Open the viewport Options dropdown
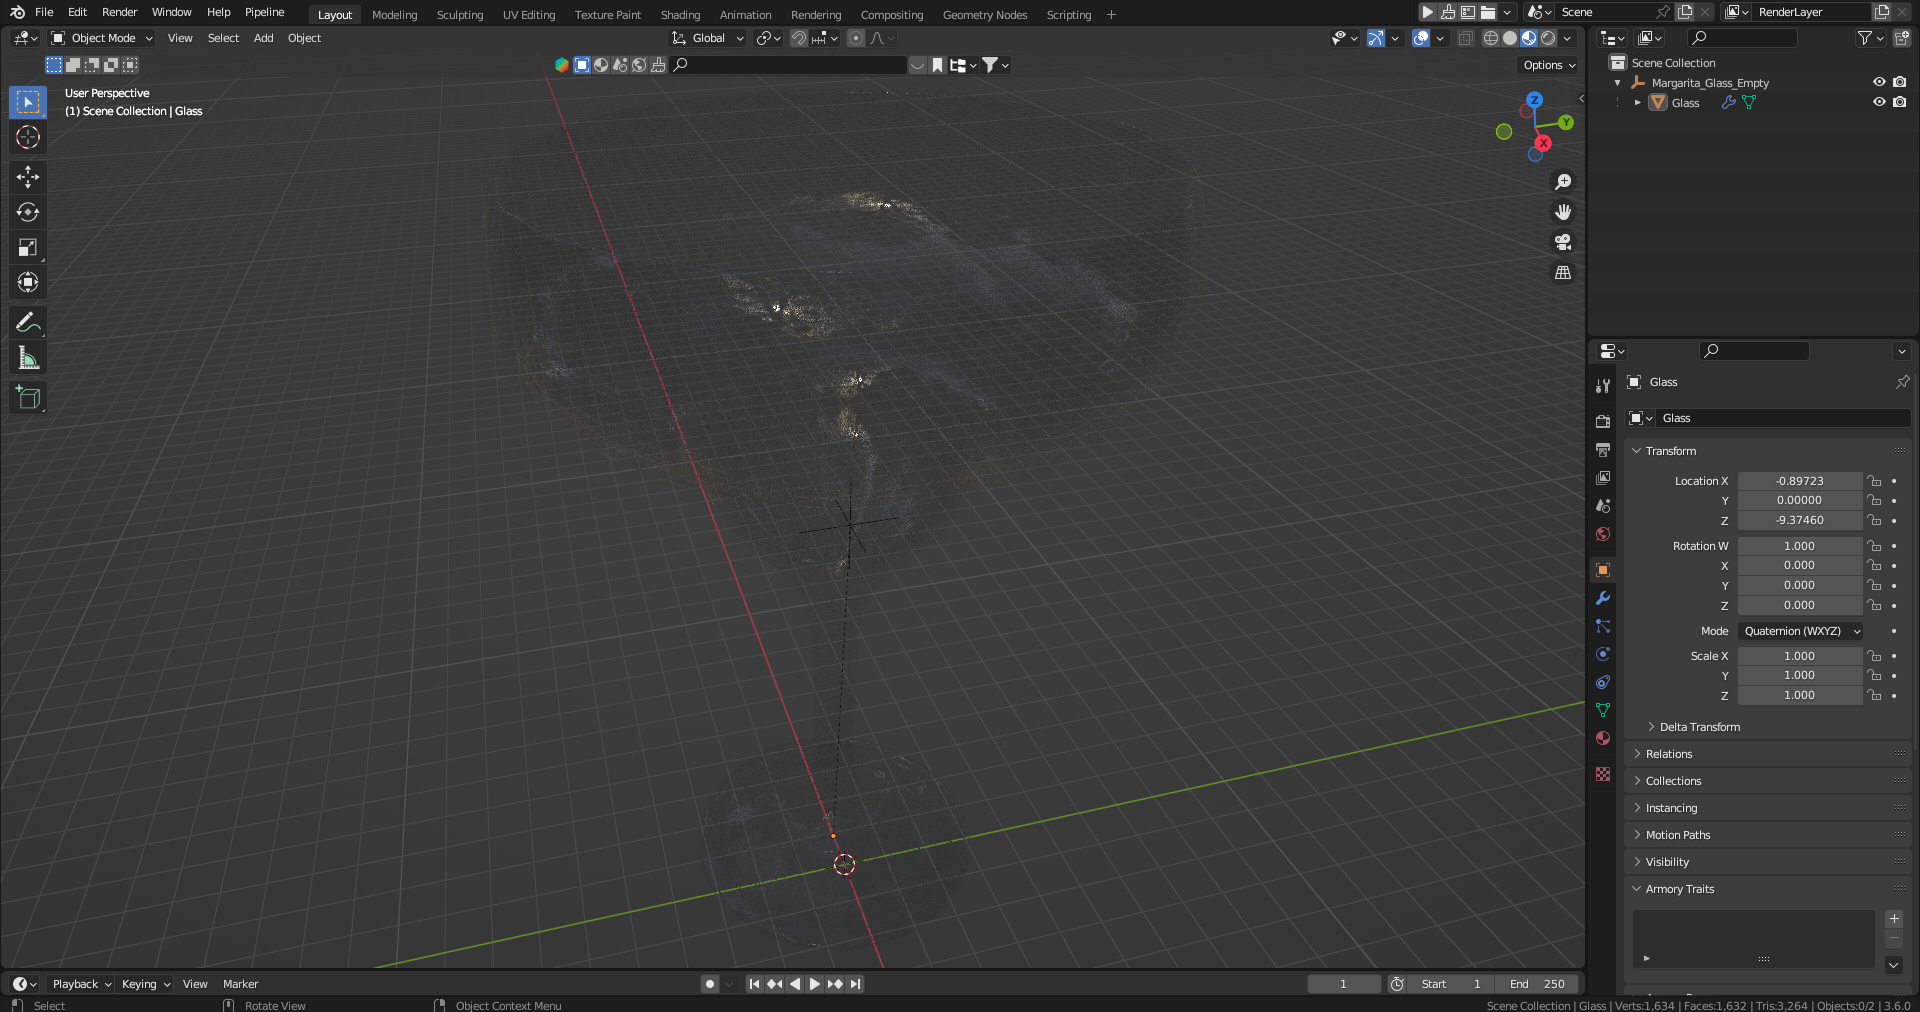Viewport: 1920px width, 1012px height. click(x=1549, y=65)
